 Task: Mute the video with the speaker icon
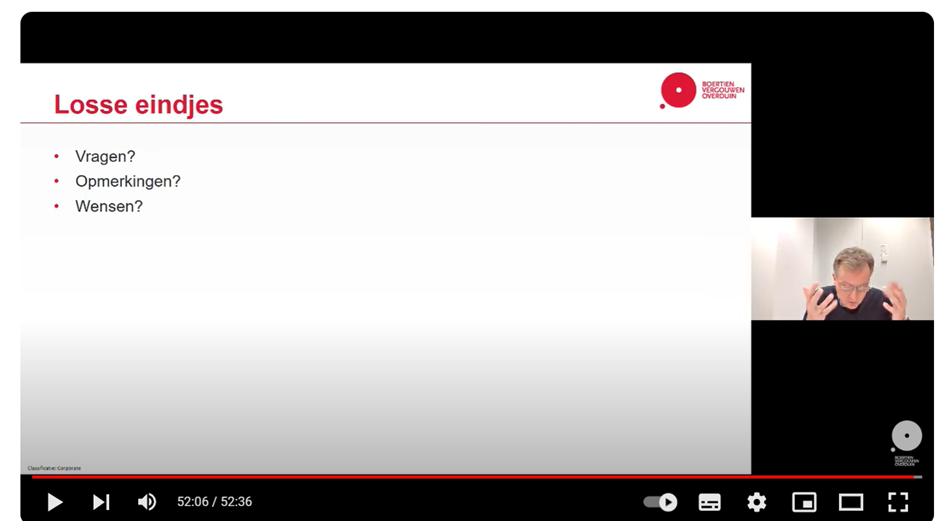click(147, 502)
